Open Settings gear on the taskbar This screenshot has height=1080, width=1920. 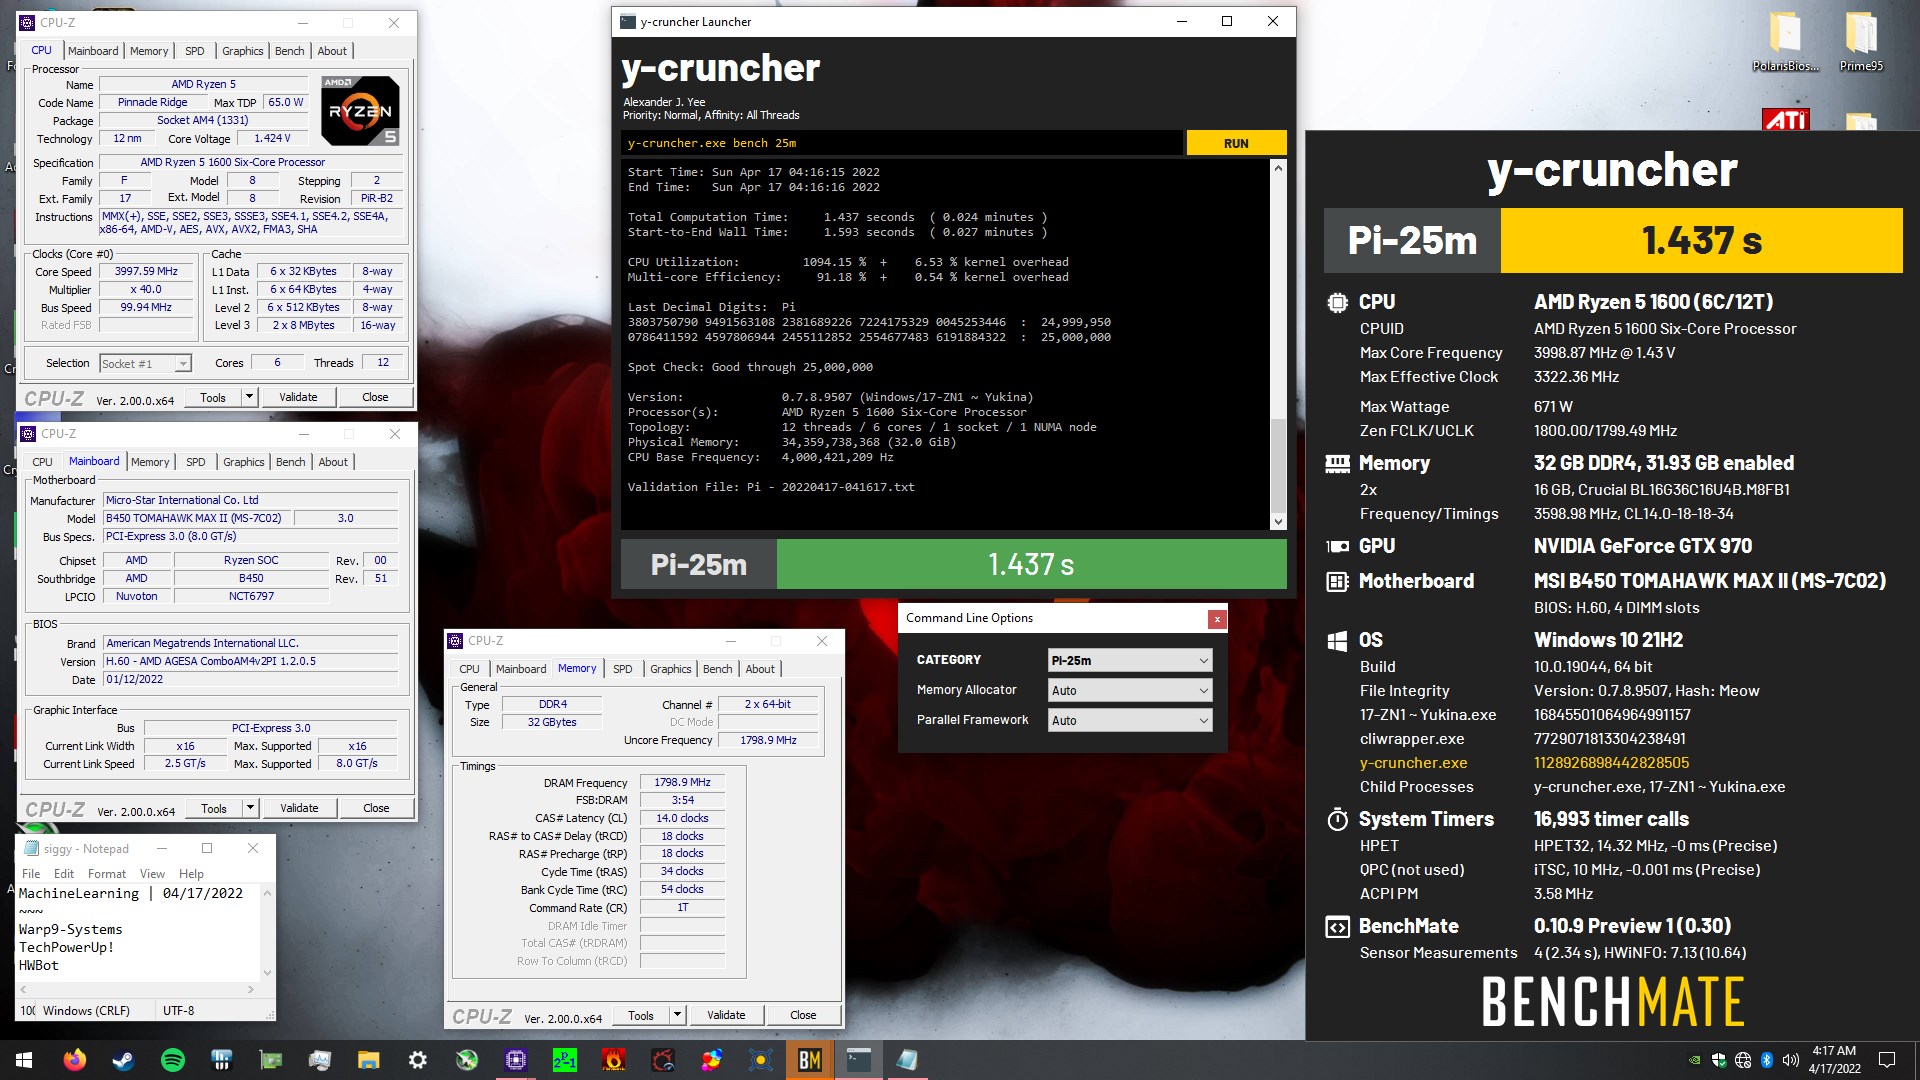pyautogui.click(x=417, y=1060)
